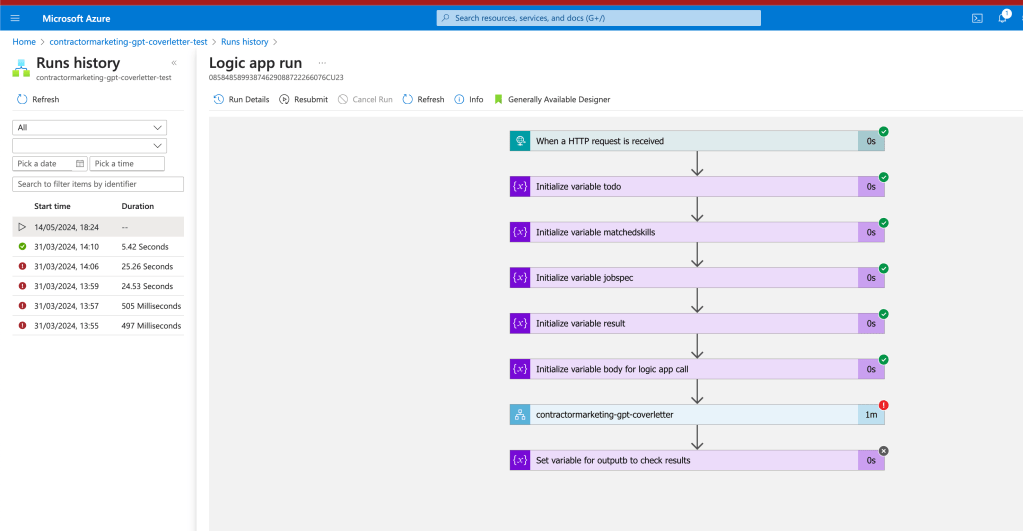
Task: Expand the empty second filter dropdown
Action: tap(89, 145)
